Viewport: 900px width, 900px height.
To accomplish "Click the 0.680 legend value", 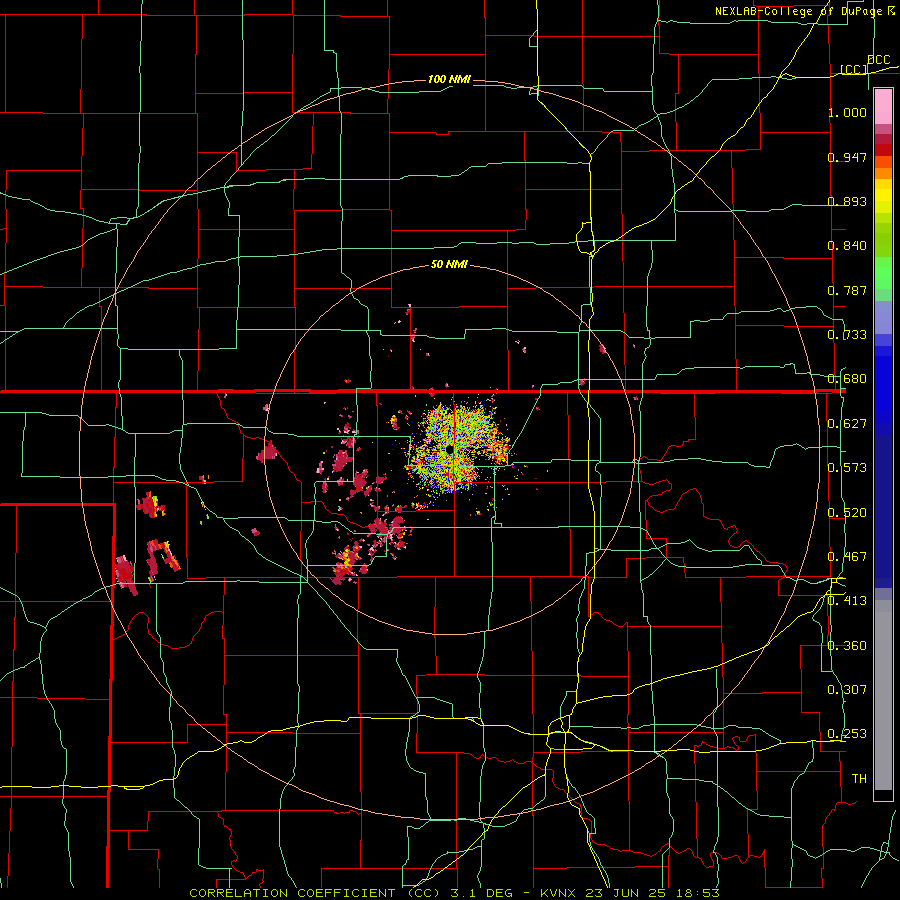I will pos(847,379).
